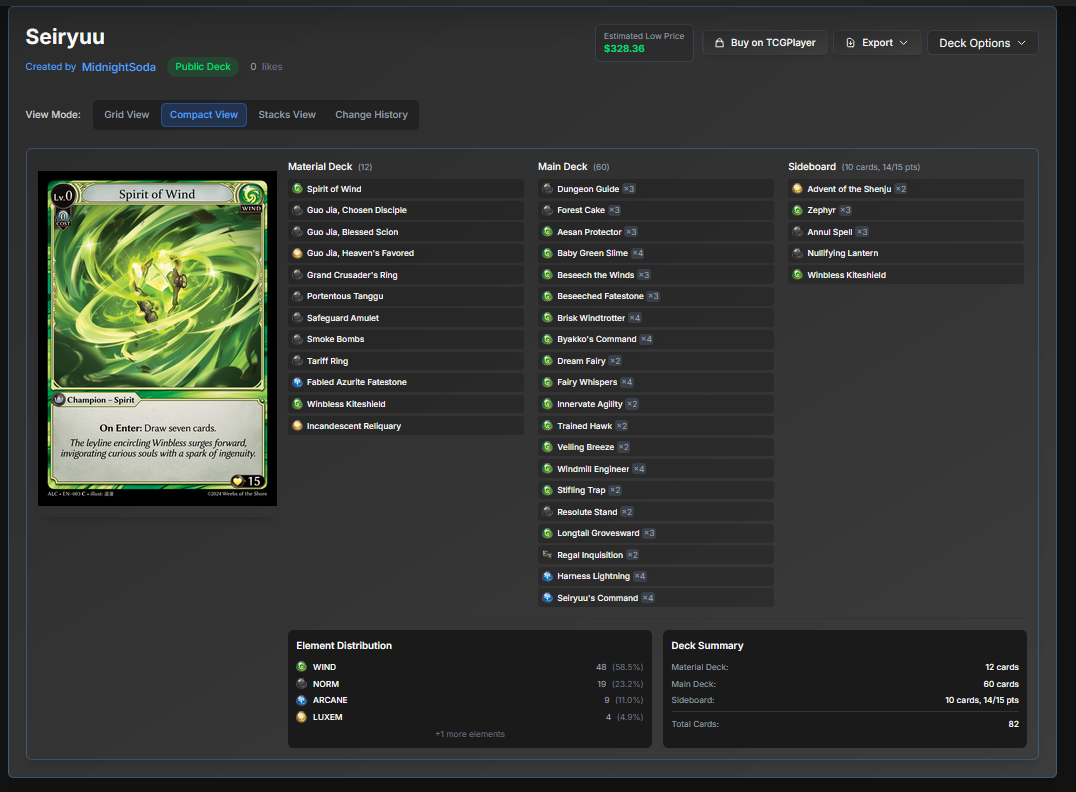Click the MidnightSoda creator profile link

click(118, 67)
